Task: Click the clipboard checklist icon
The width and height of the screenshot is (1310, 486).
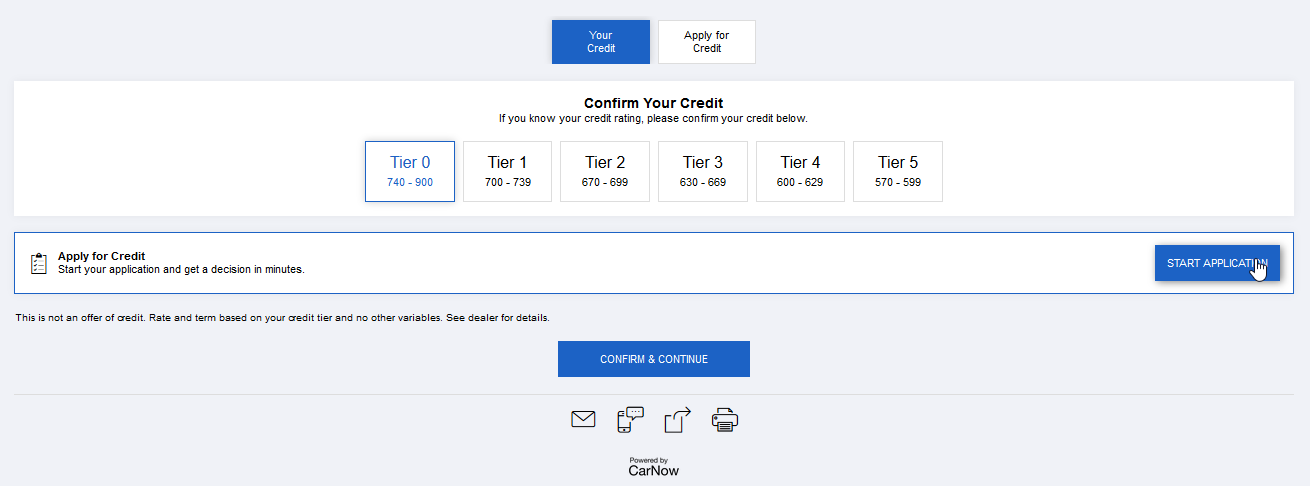Action: tap(39, 263)
